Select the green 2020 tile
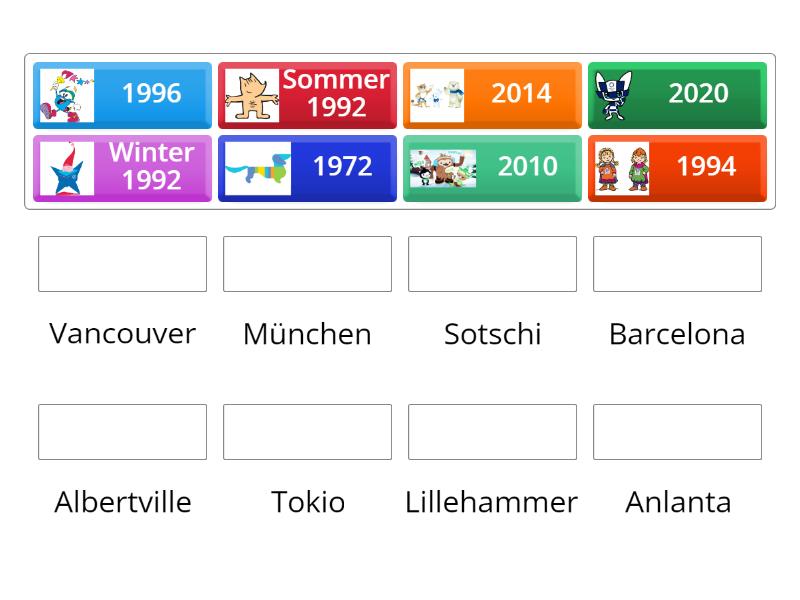This screenshot has width=800, height=600. click(698, 94)
